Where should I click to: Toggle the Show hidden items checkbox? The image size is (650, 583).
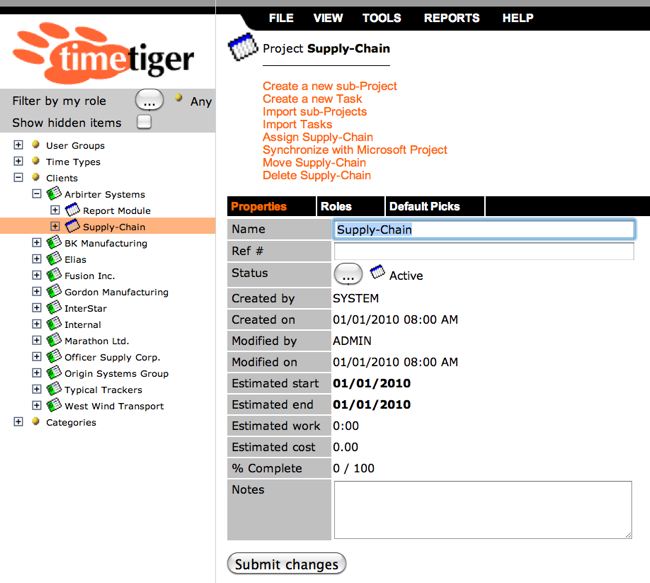144,122
